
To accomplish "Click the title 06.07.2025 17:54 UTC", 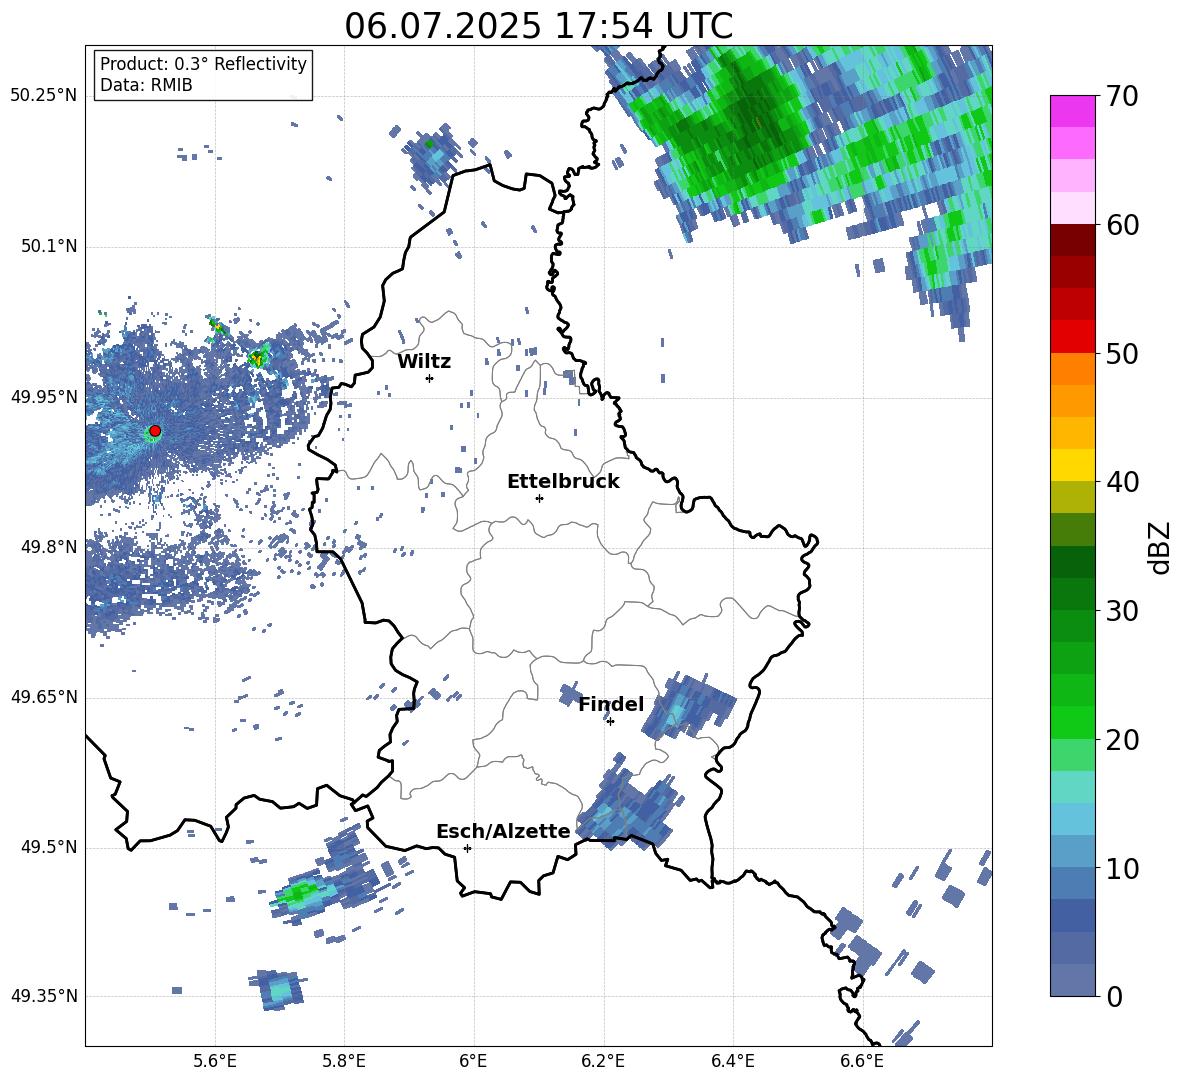I will pyautogui.click(x=539, y=26).
